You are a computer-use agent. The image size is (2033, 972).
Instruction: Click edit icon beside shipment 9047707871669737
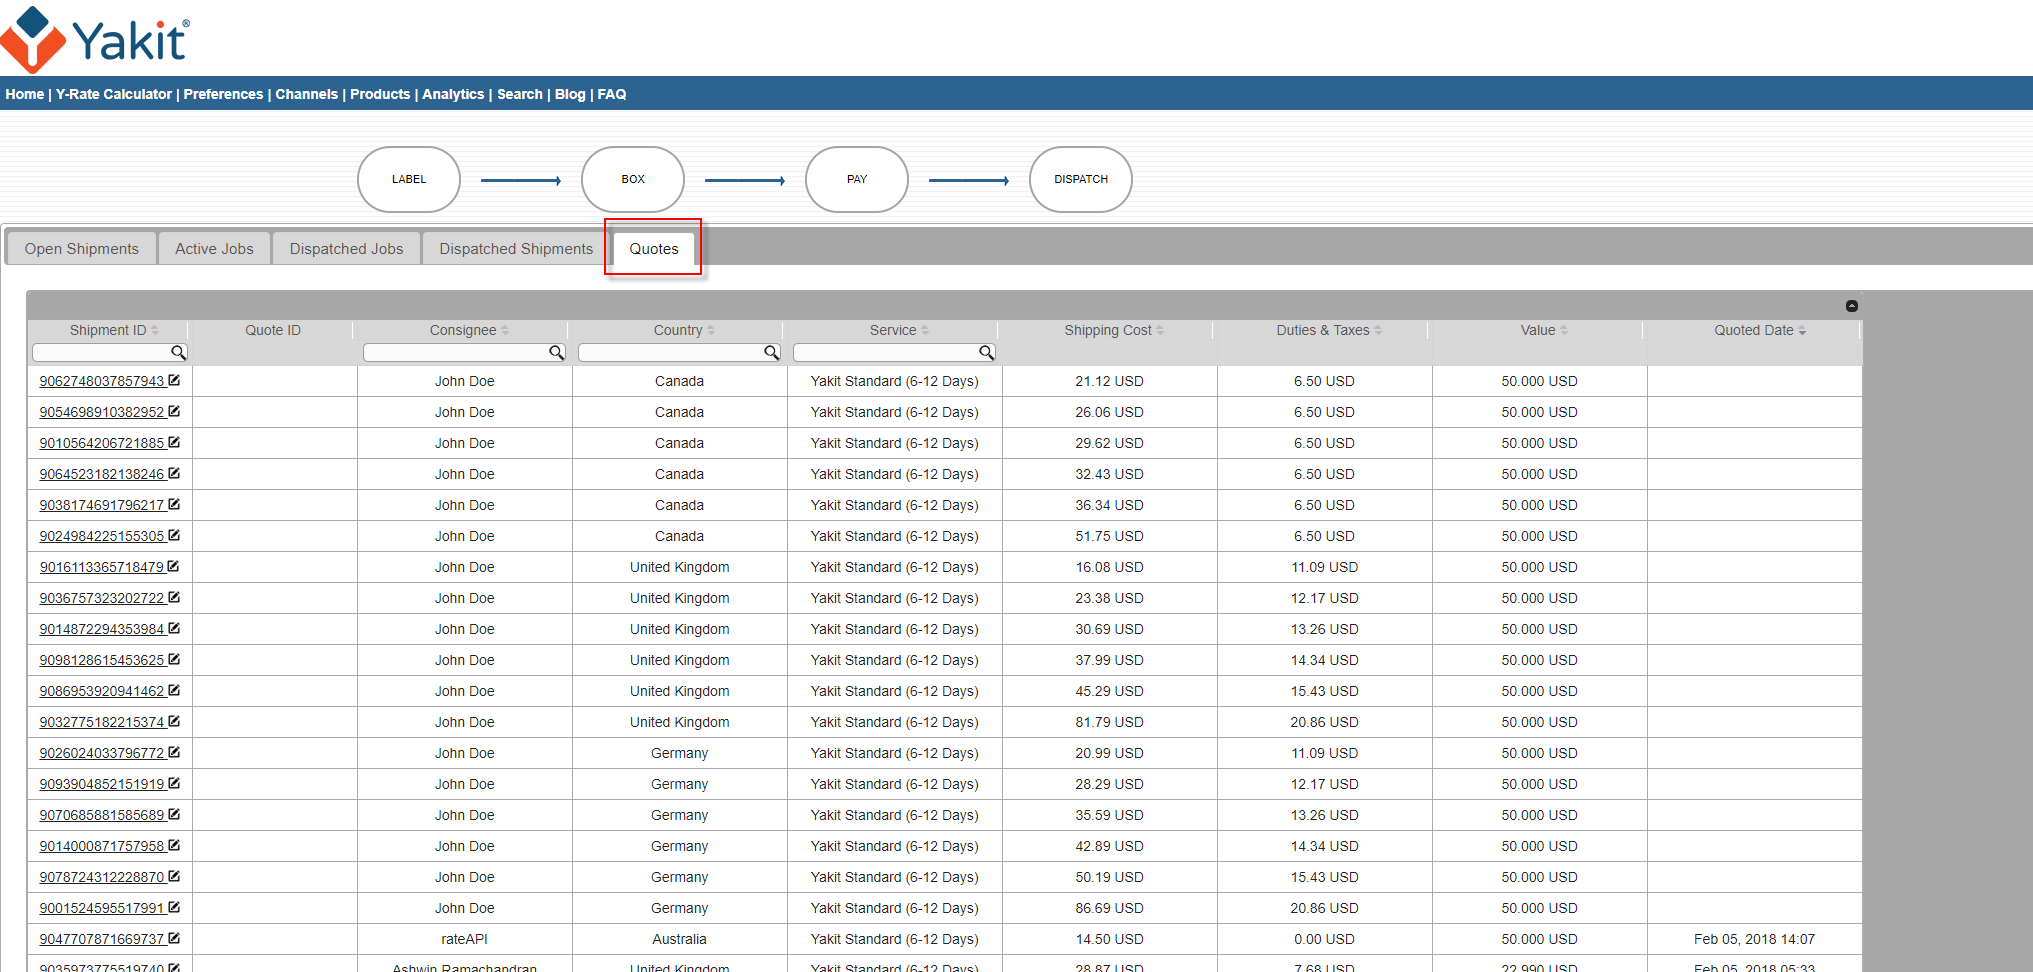point(174,938)
